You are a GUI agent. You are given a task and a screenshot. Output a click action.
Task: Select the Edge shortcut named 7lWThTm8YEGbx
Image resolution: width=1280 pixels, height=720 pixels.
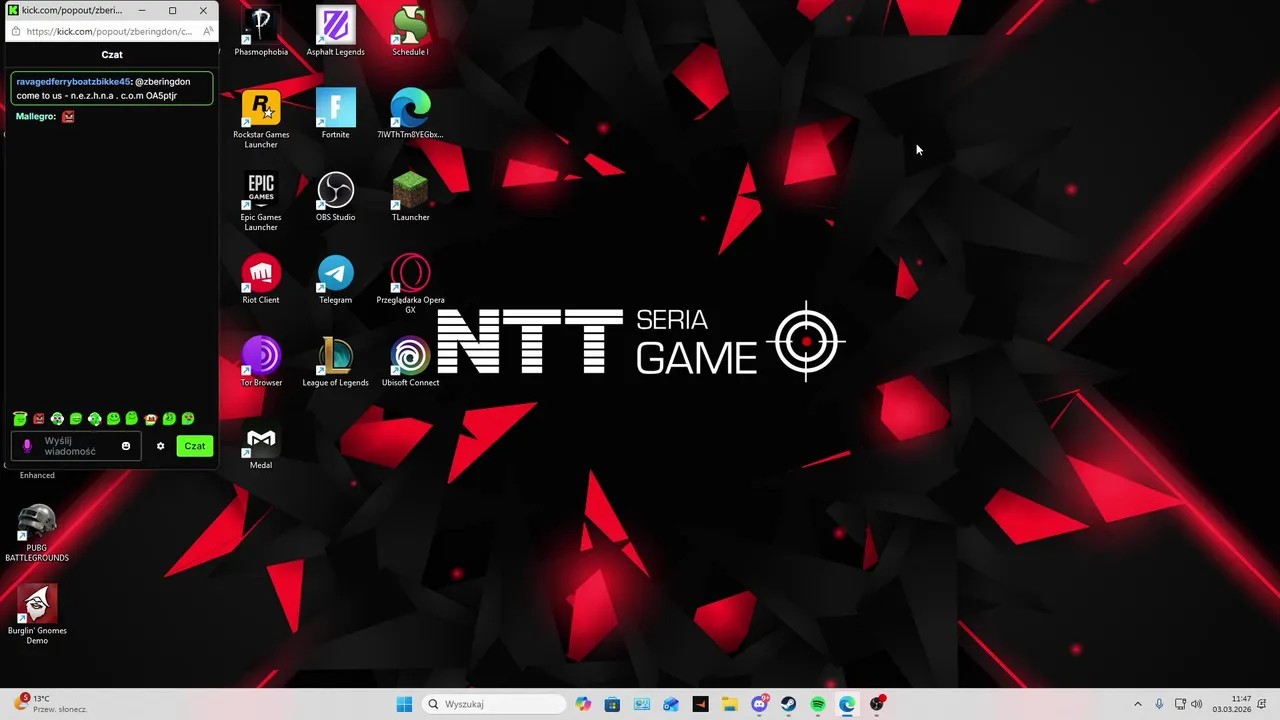pyautogui.click(x=410, y=114)
